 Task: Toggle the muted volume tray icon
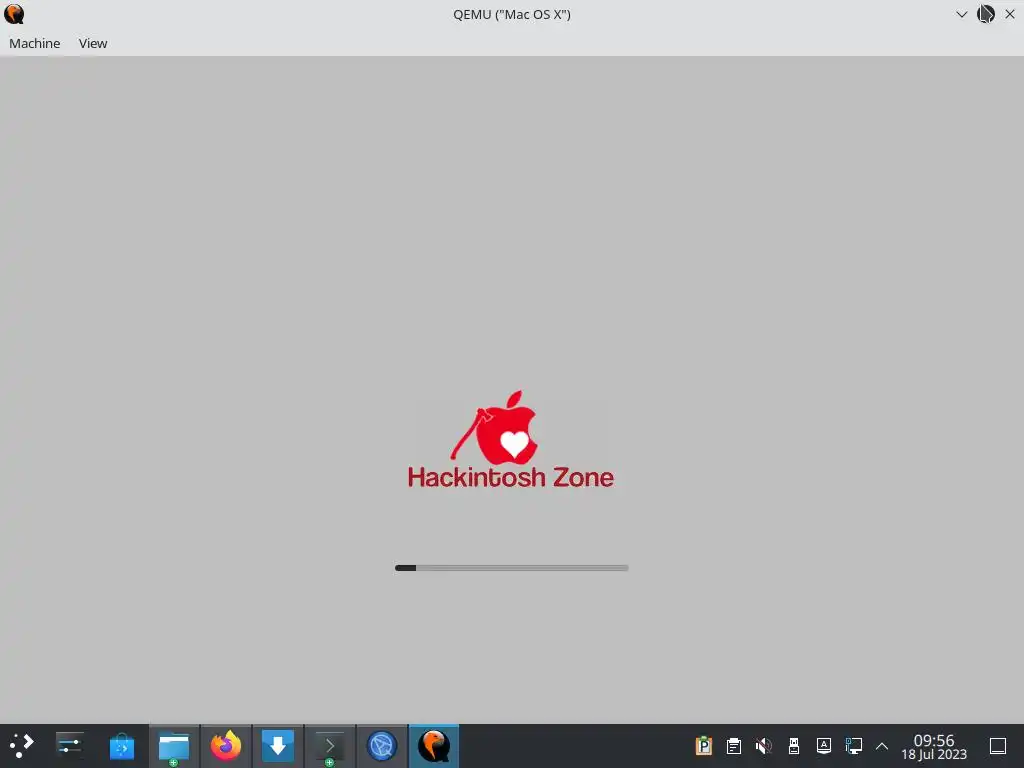pos(763,746)
